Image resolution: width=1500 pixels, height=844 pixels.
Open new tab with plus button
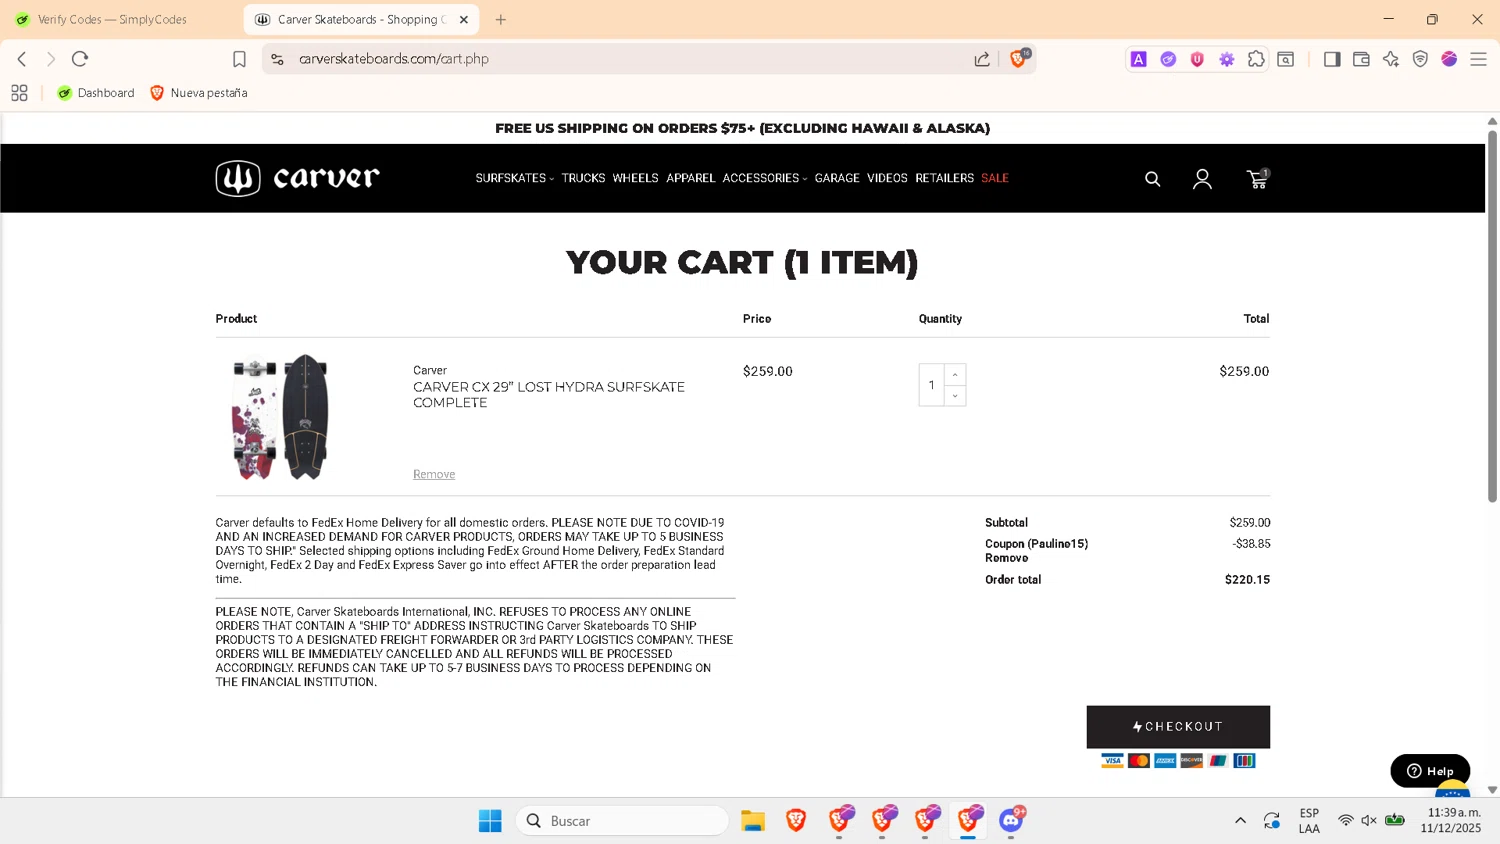[x=501, y=19]
